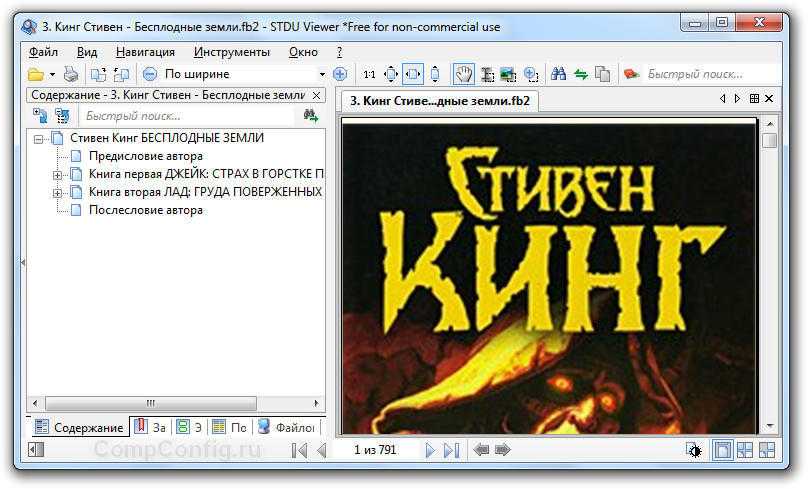This screenshot has height=489, width=808.
Task: Print the document with the printer icon
Action: pos(71,75)
